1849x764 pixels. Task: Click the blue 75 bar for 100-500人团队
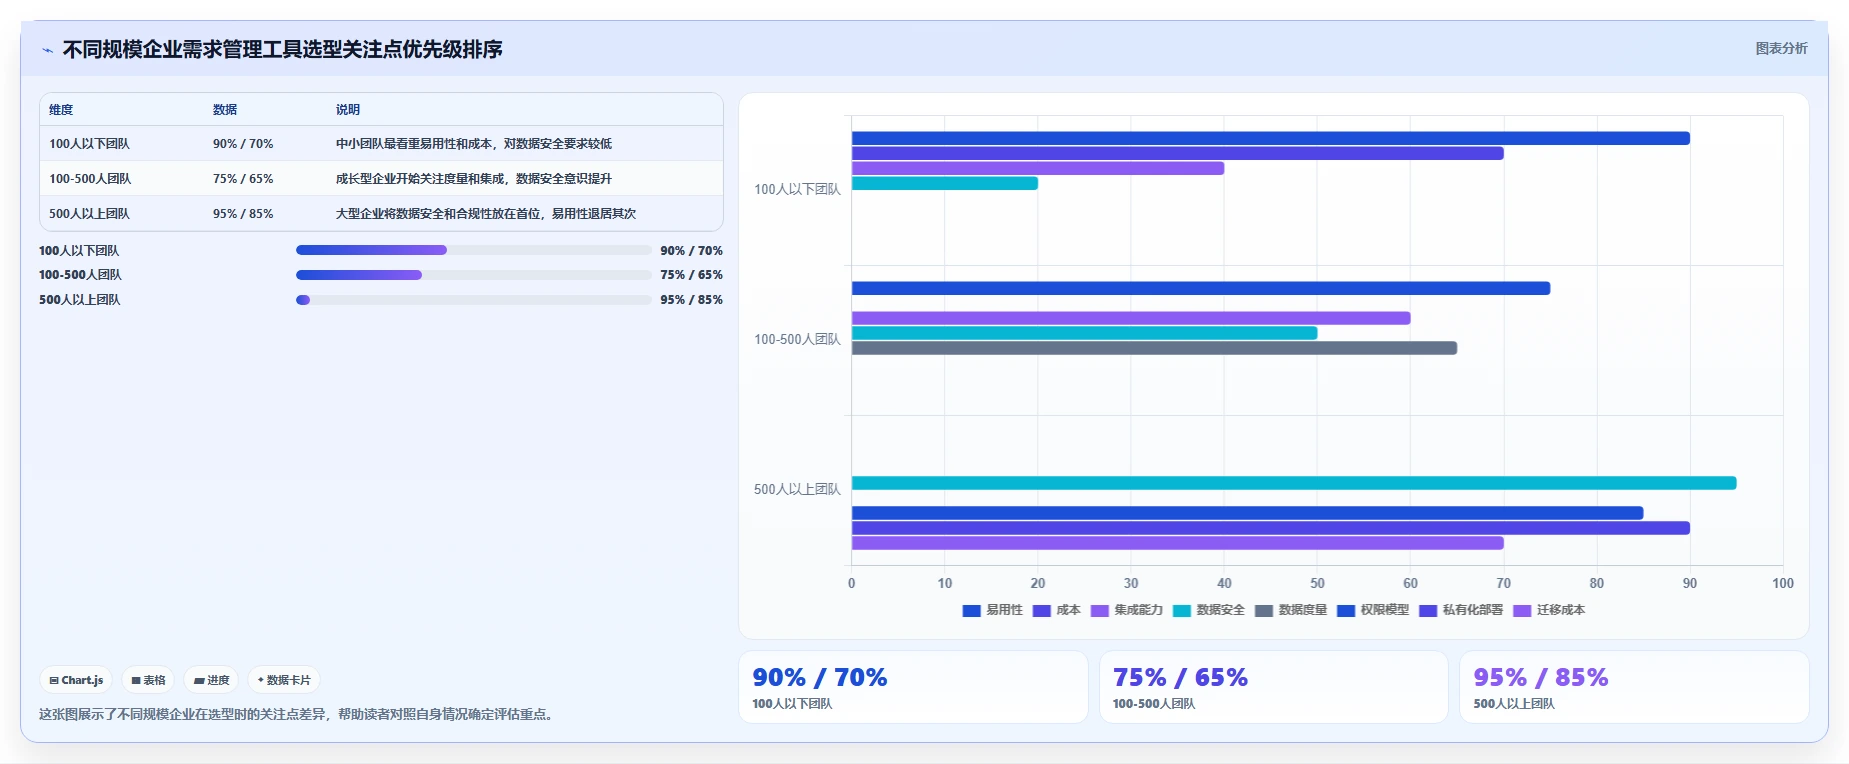[x=1201, y=288]
